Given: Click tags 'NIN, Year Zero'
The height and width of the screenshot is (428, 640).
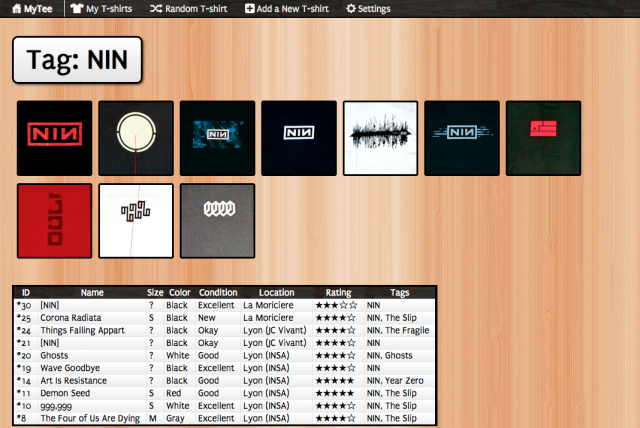Looking at the screenshot, I should [395, 381].
